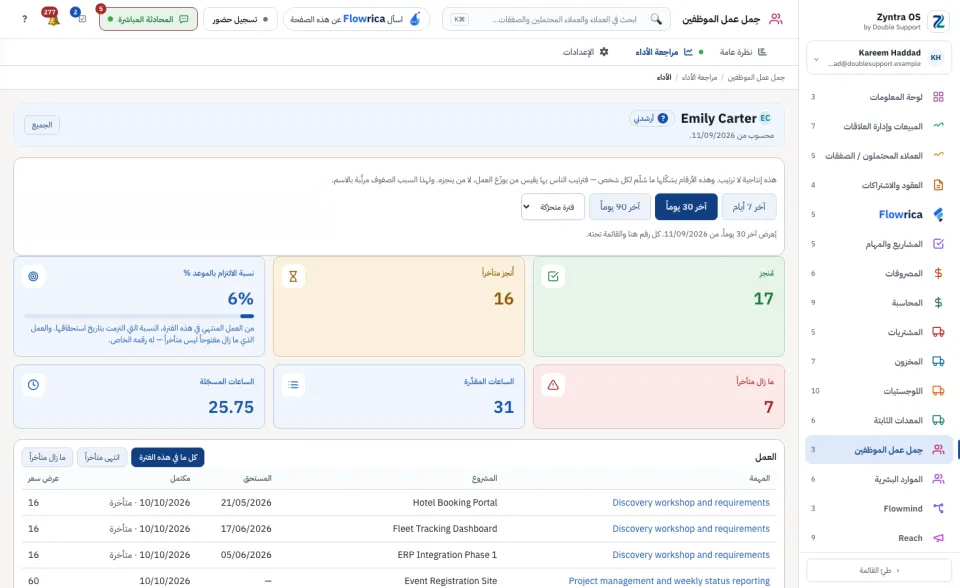Open the الإعدادات tab
This screenshot has height=588, width=960.
(586, 52)
